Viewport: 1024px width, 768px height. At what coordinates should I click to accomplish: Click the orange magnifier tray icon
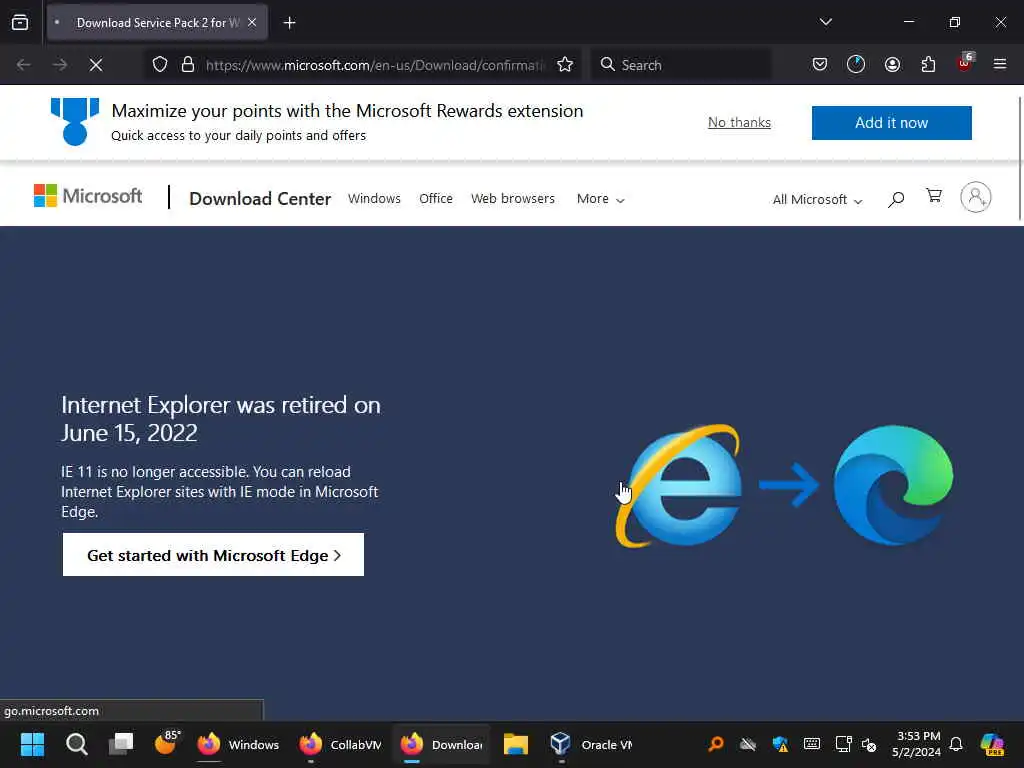pyautogui.click(x=716, y=744)
